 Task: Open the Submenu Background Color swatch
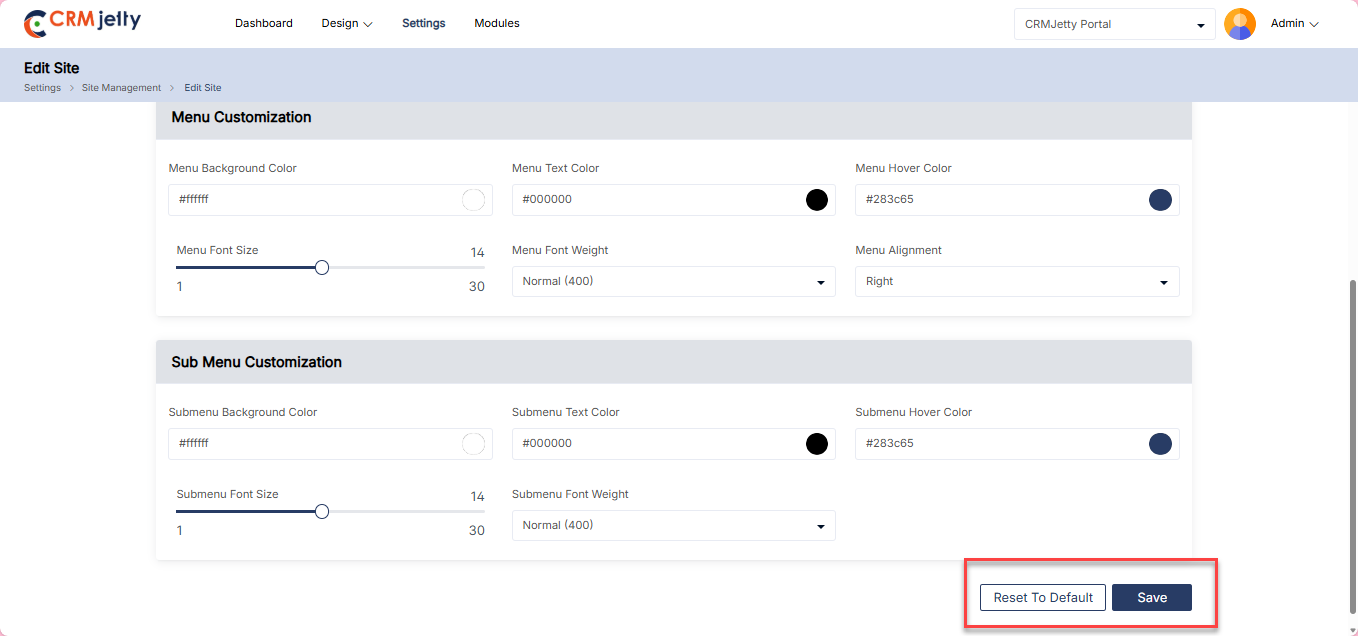click(x=473, y=444)
